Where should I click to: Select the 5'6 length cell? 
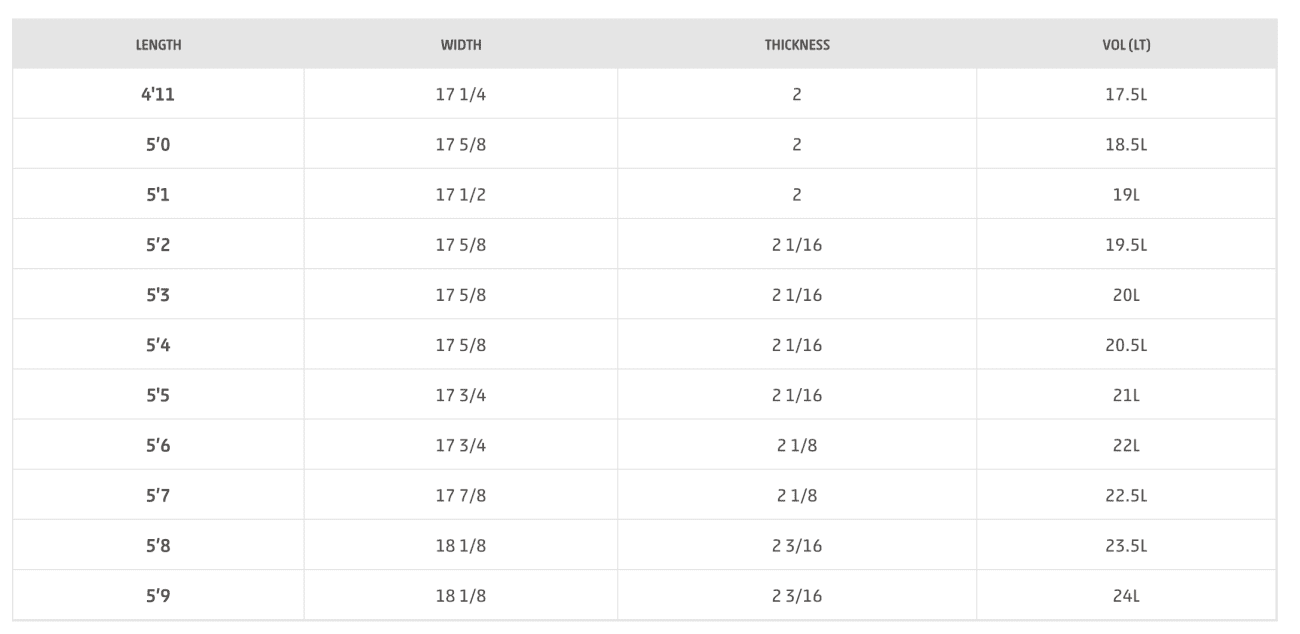point(158,445)
